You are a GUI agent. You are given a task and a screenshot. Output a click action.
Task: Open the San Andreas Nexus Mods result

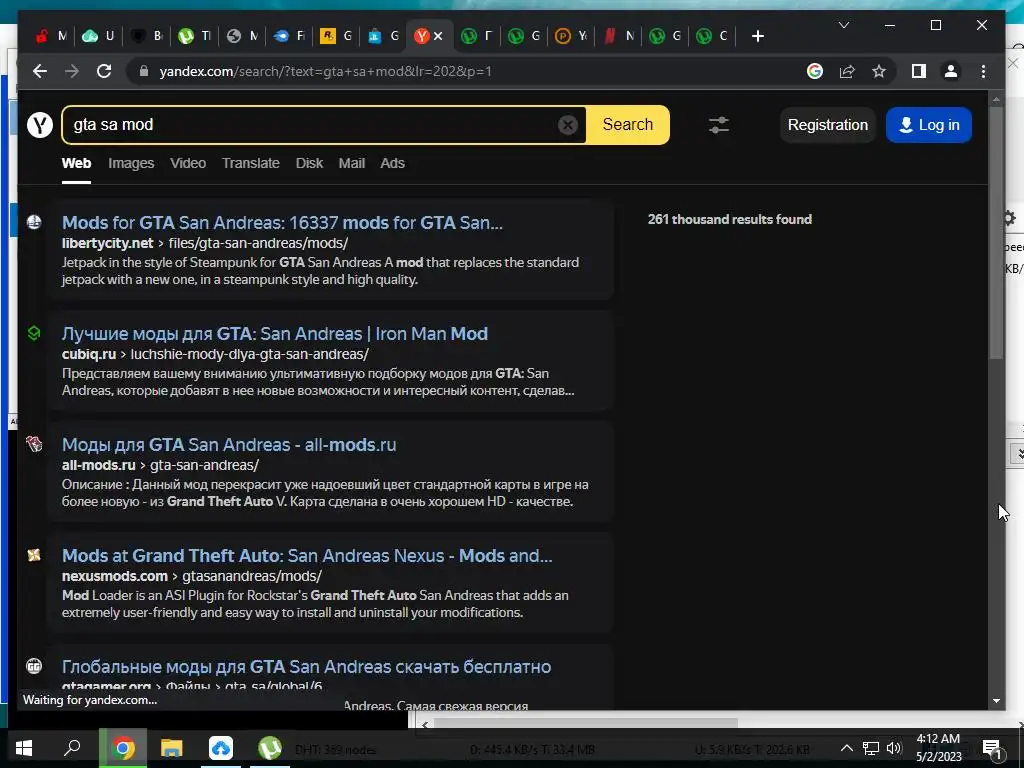(x=307, y=556)
